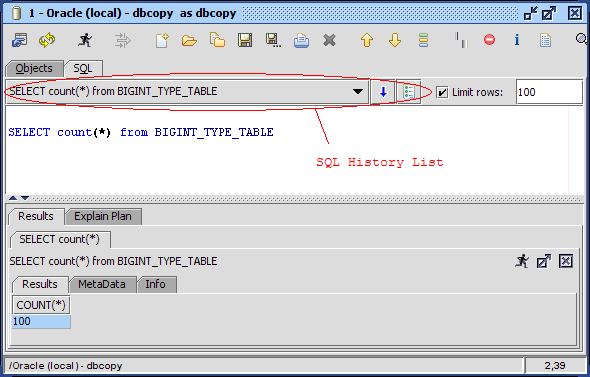
Task: Select the result cell showing 100
Action: tap(41, 322)
